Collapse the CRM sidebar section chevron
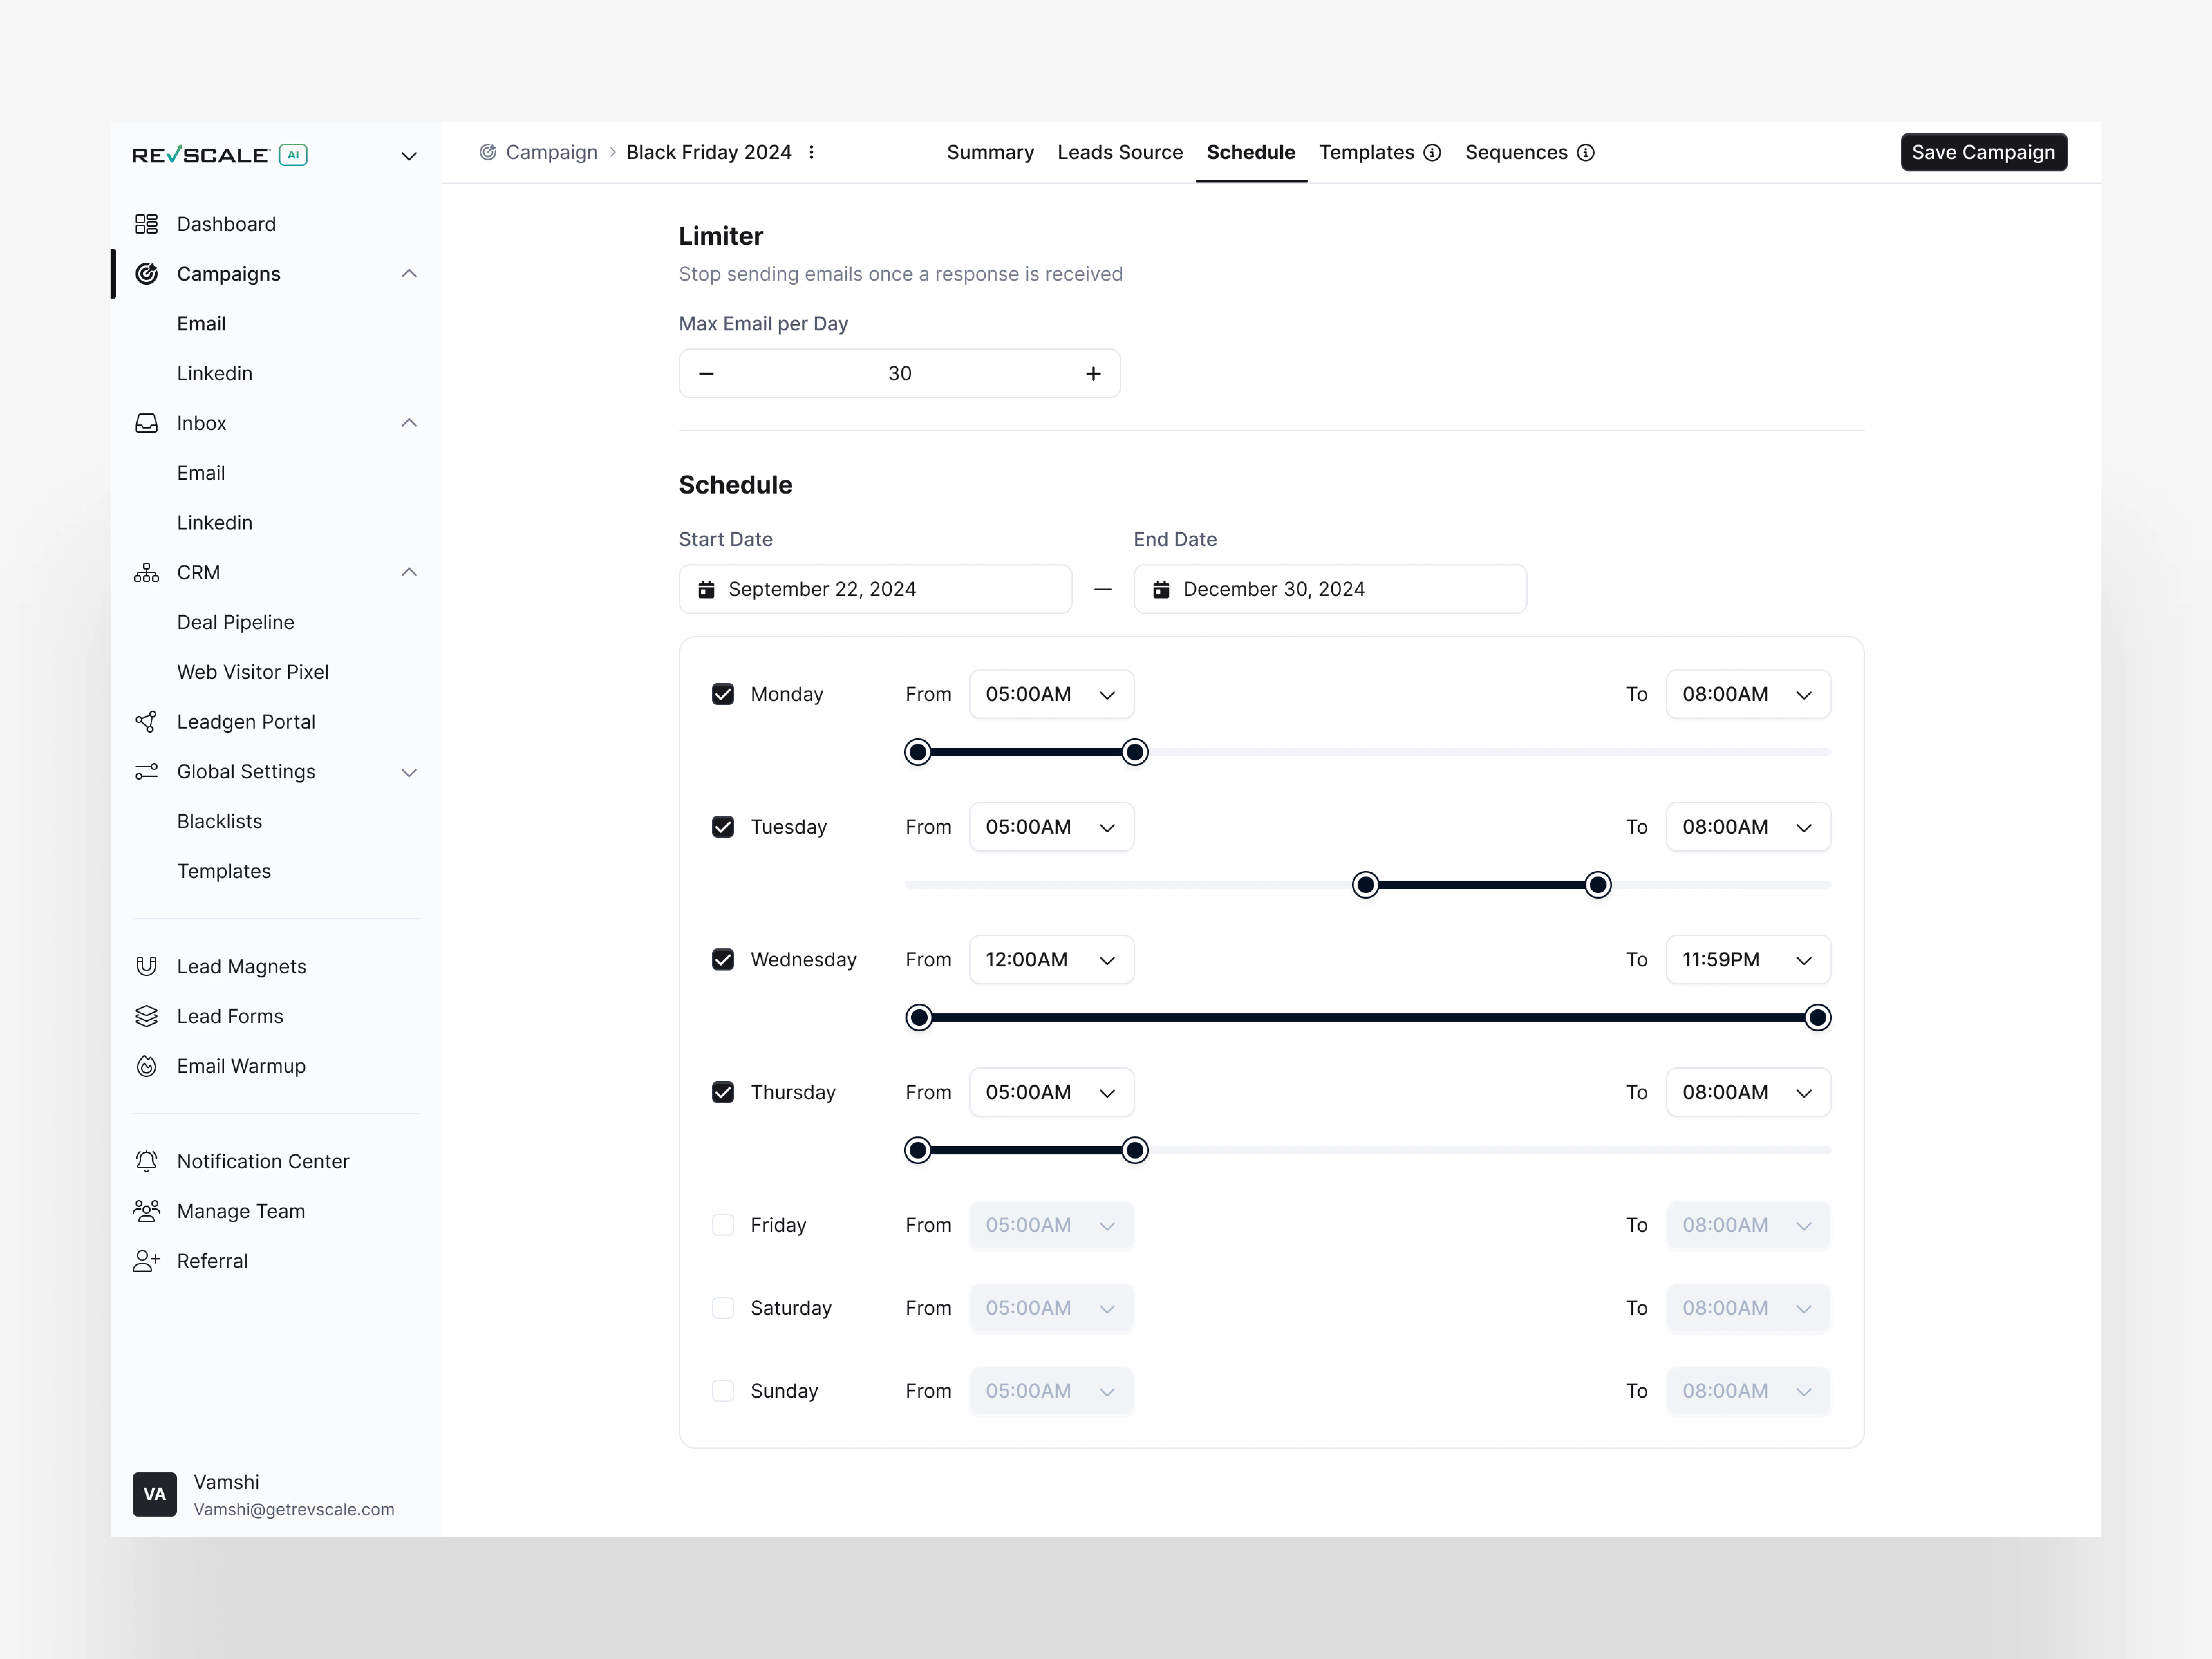Screen dimensions: 2212x1659 coord(409,573)
